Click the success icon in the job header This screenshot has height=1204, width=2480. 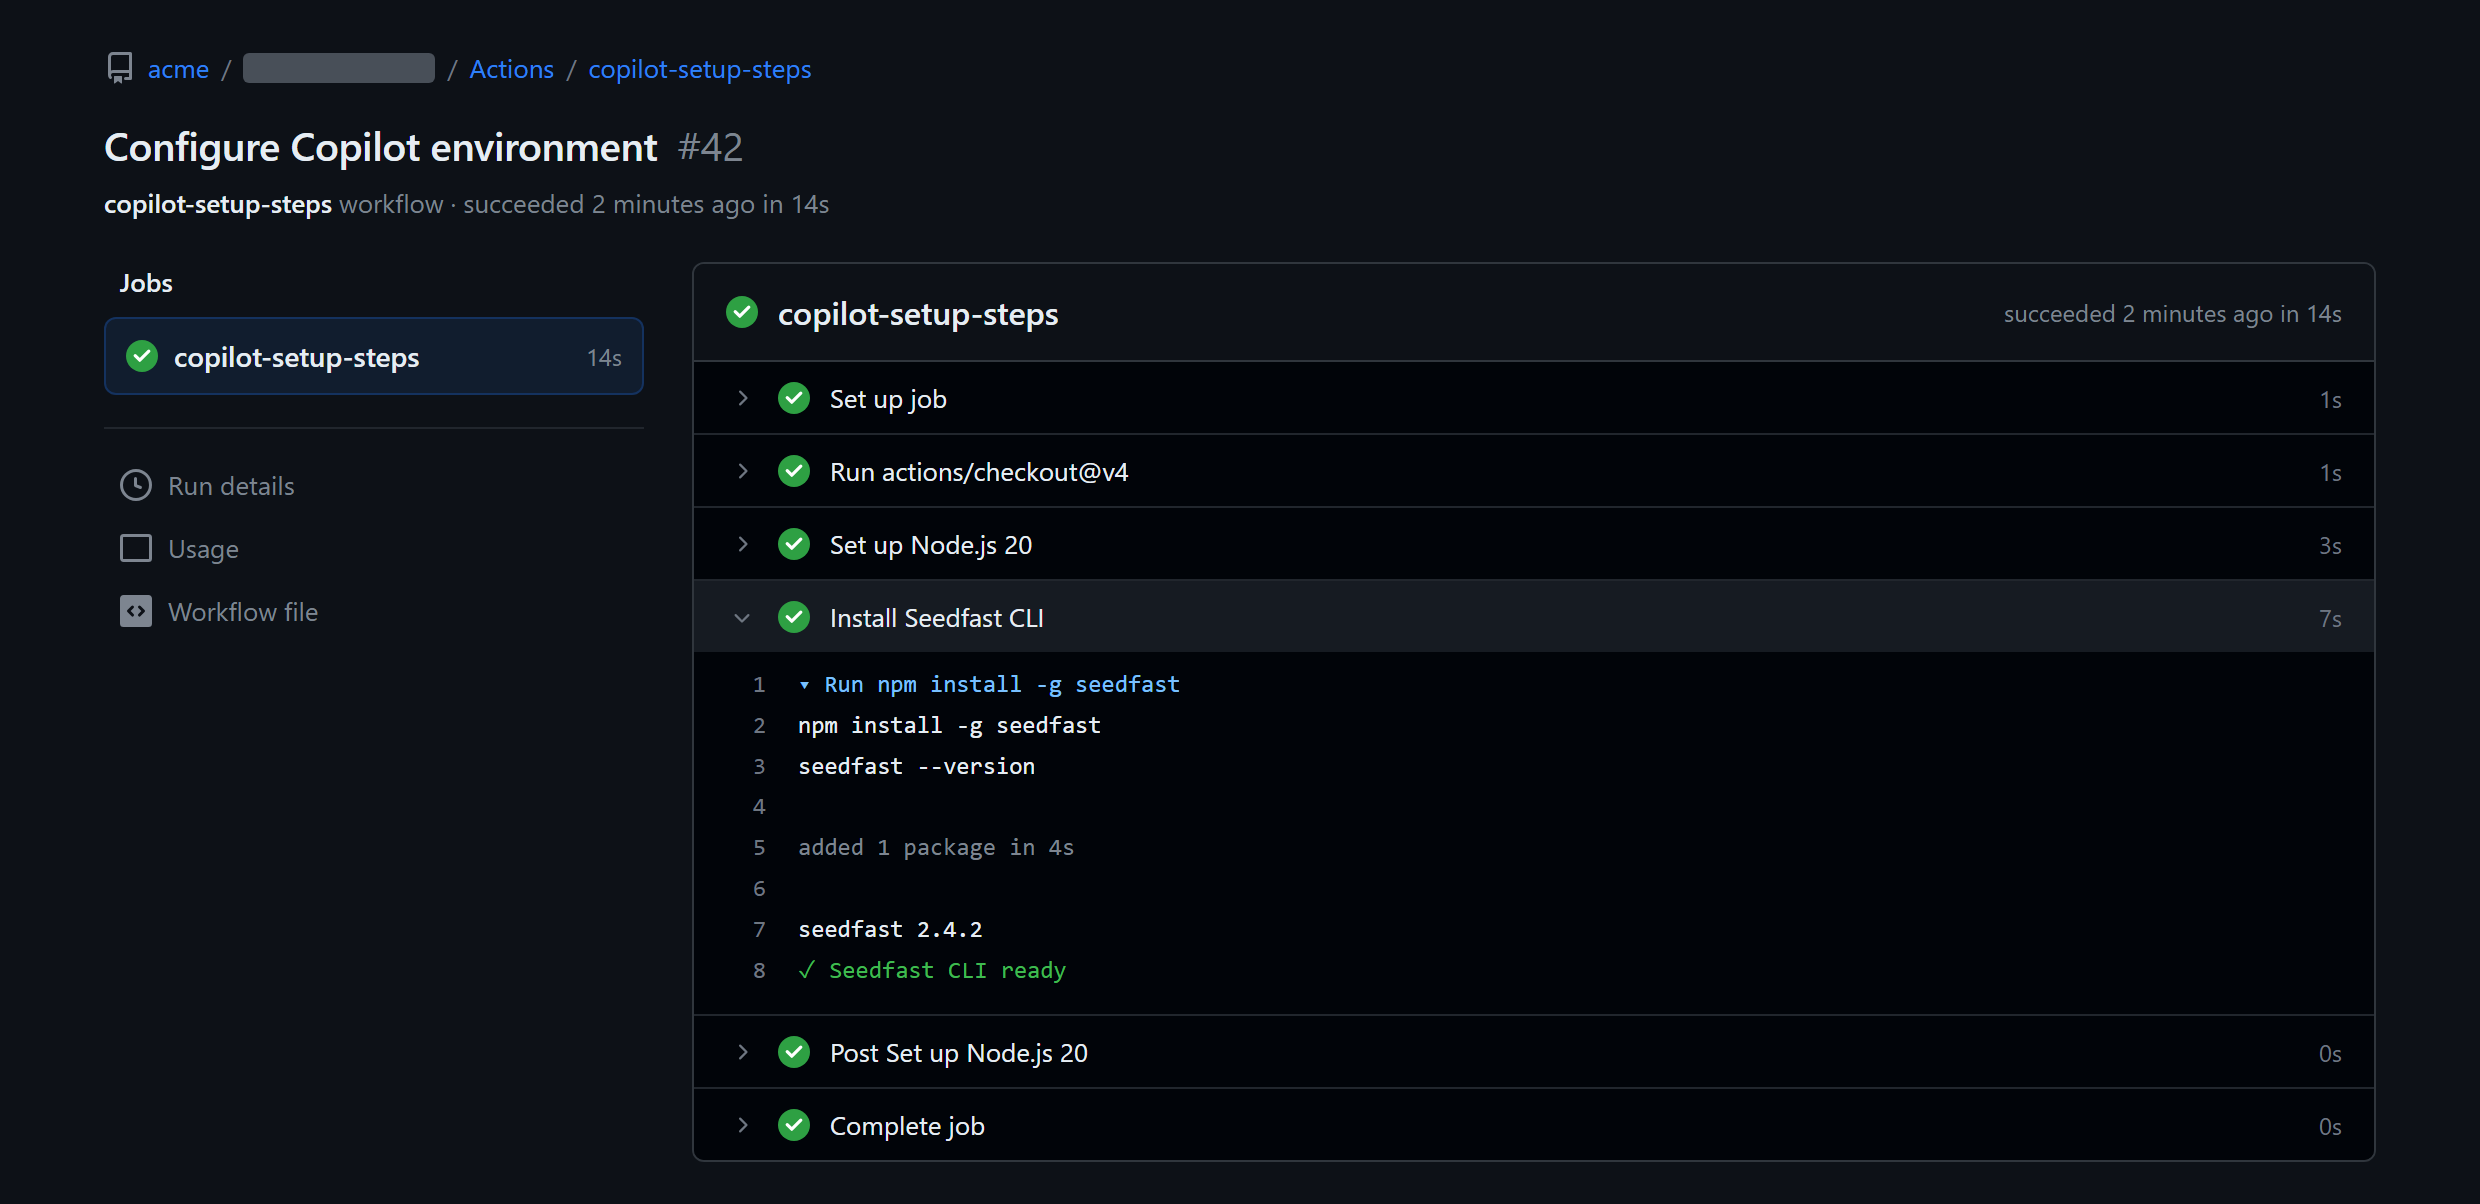(x=742, y=312)
